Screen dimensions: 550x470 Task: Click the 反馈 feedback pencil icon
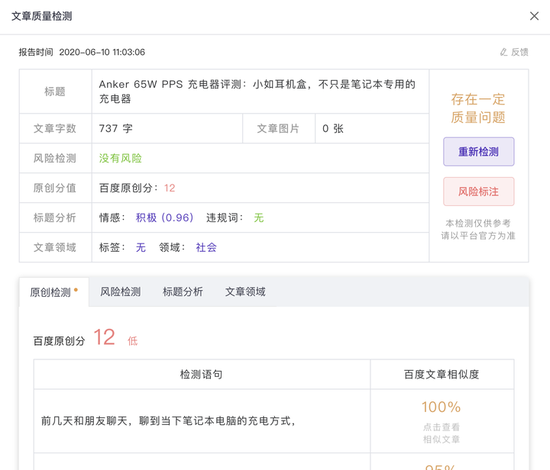point(503,52)
